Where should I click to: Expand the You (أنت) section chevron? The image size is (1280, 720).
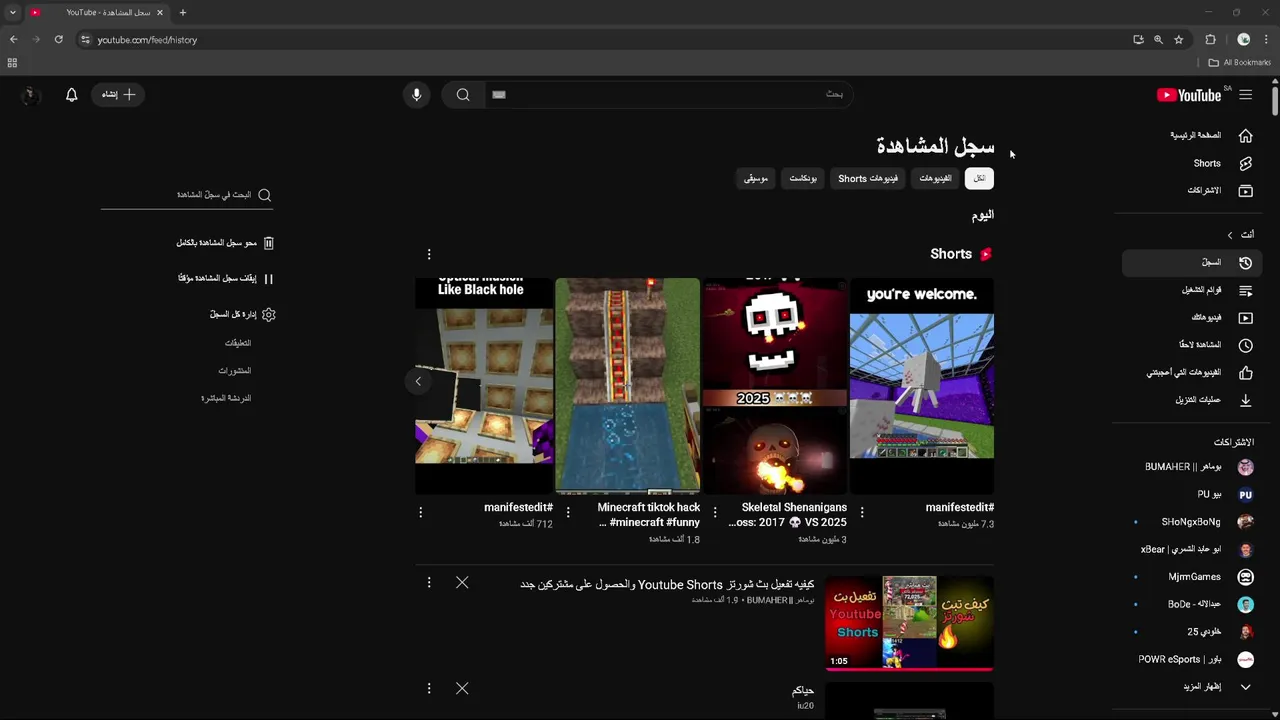click(1230, 235)
